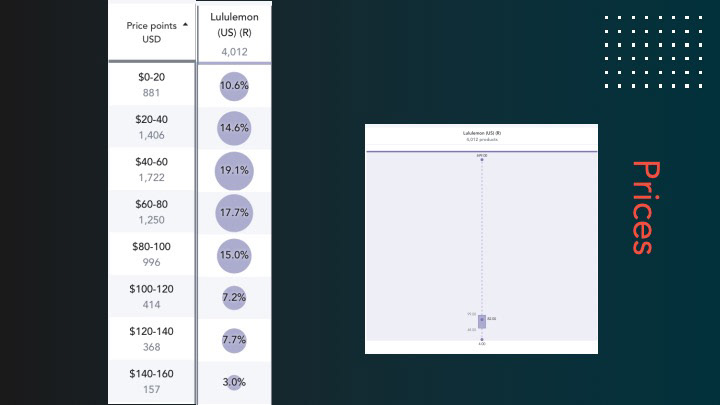Click the 157 product count
Viewport: 720px width, 405px height.
[151, 389]
